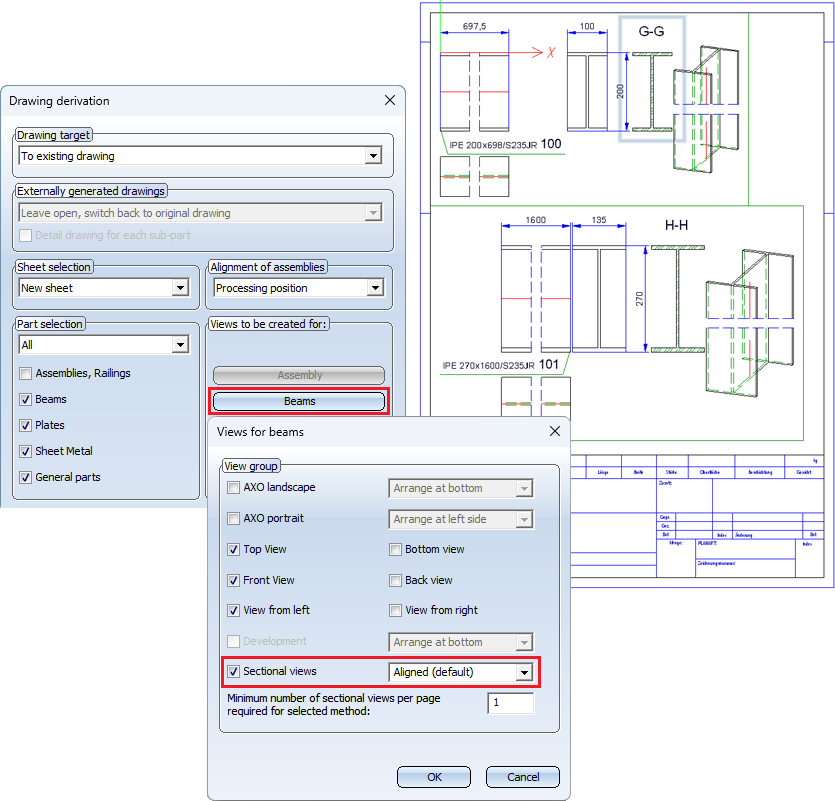Close the Drawing derivation dialog

click(x=390, y=100)
